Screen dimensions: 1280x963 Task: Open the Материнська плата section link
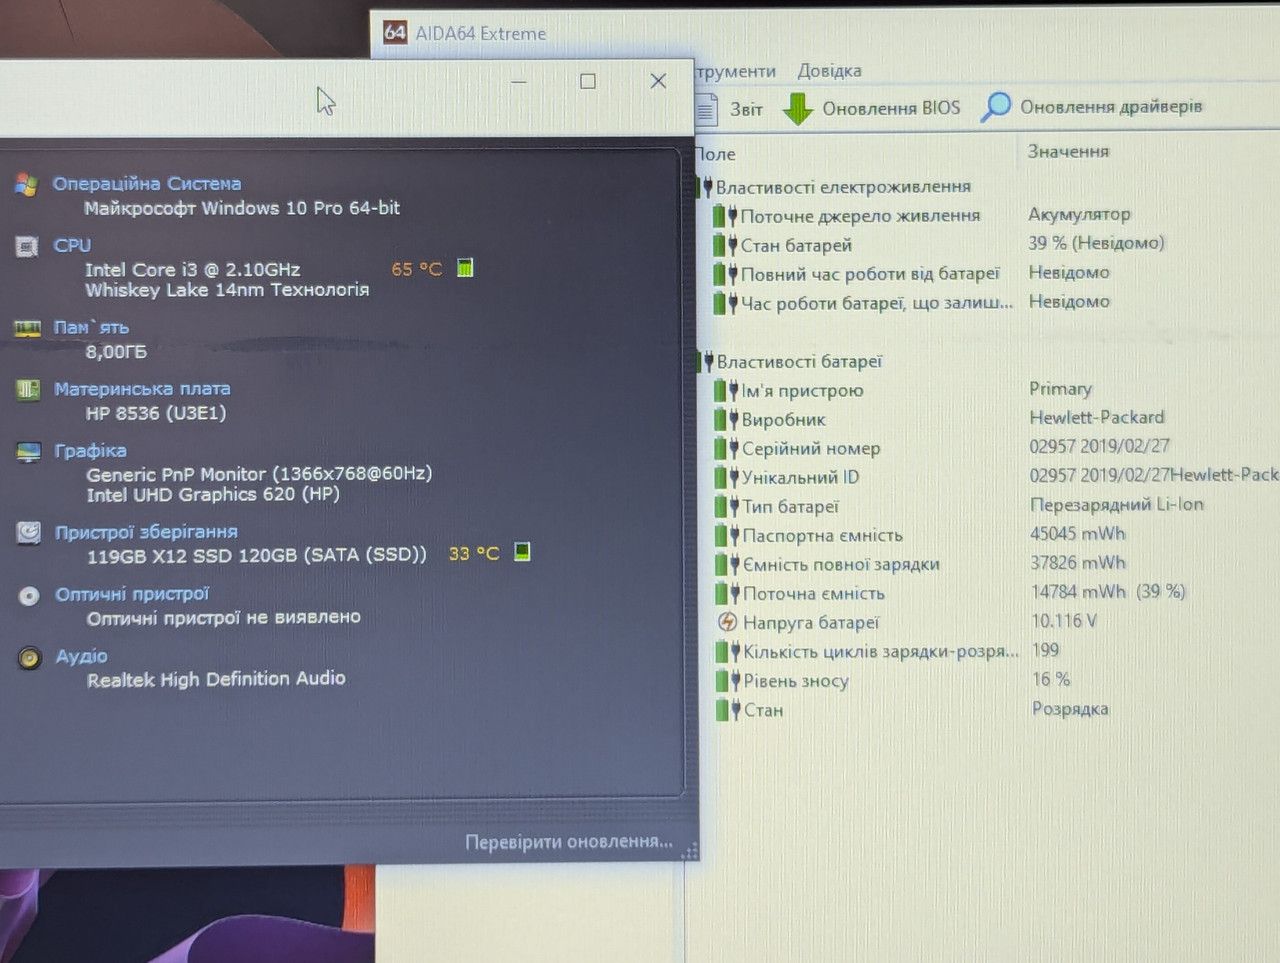pyautogui.click(x=142, y=388)
